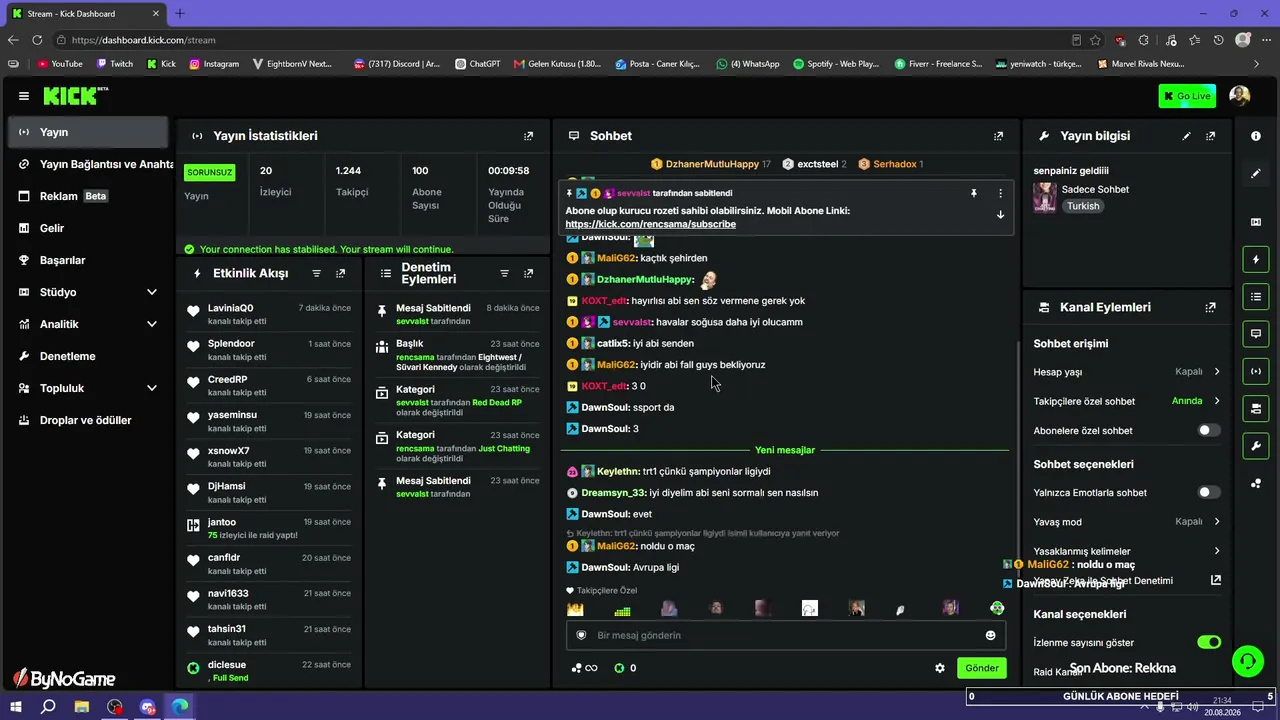1280x720 pixels.
Task: Open the emoji picker in chat
Action: pyautogui.click(x=991, y=635)
